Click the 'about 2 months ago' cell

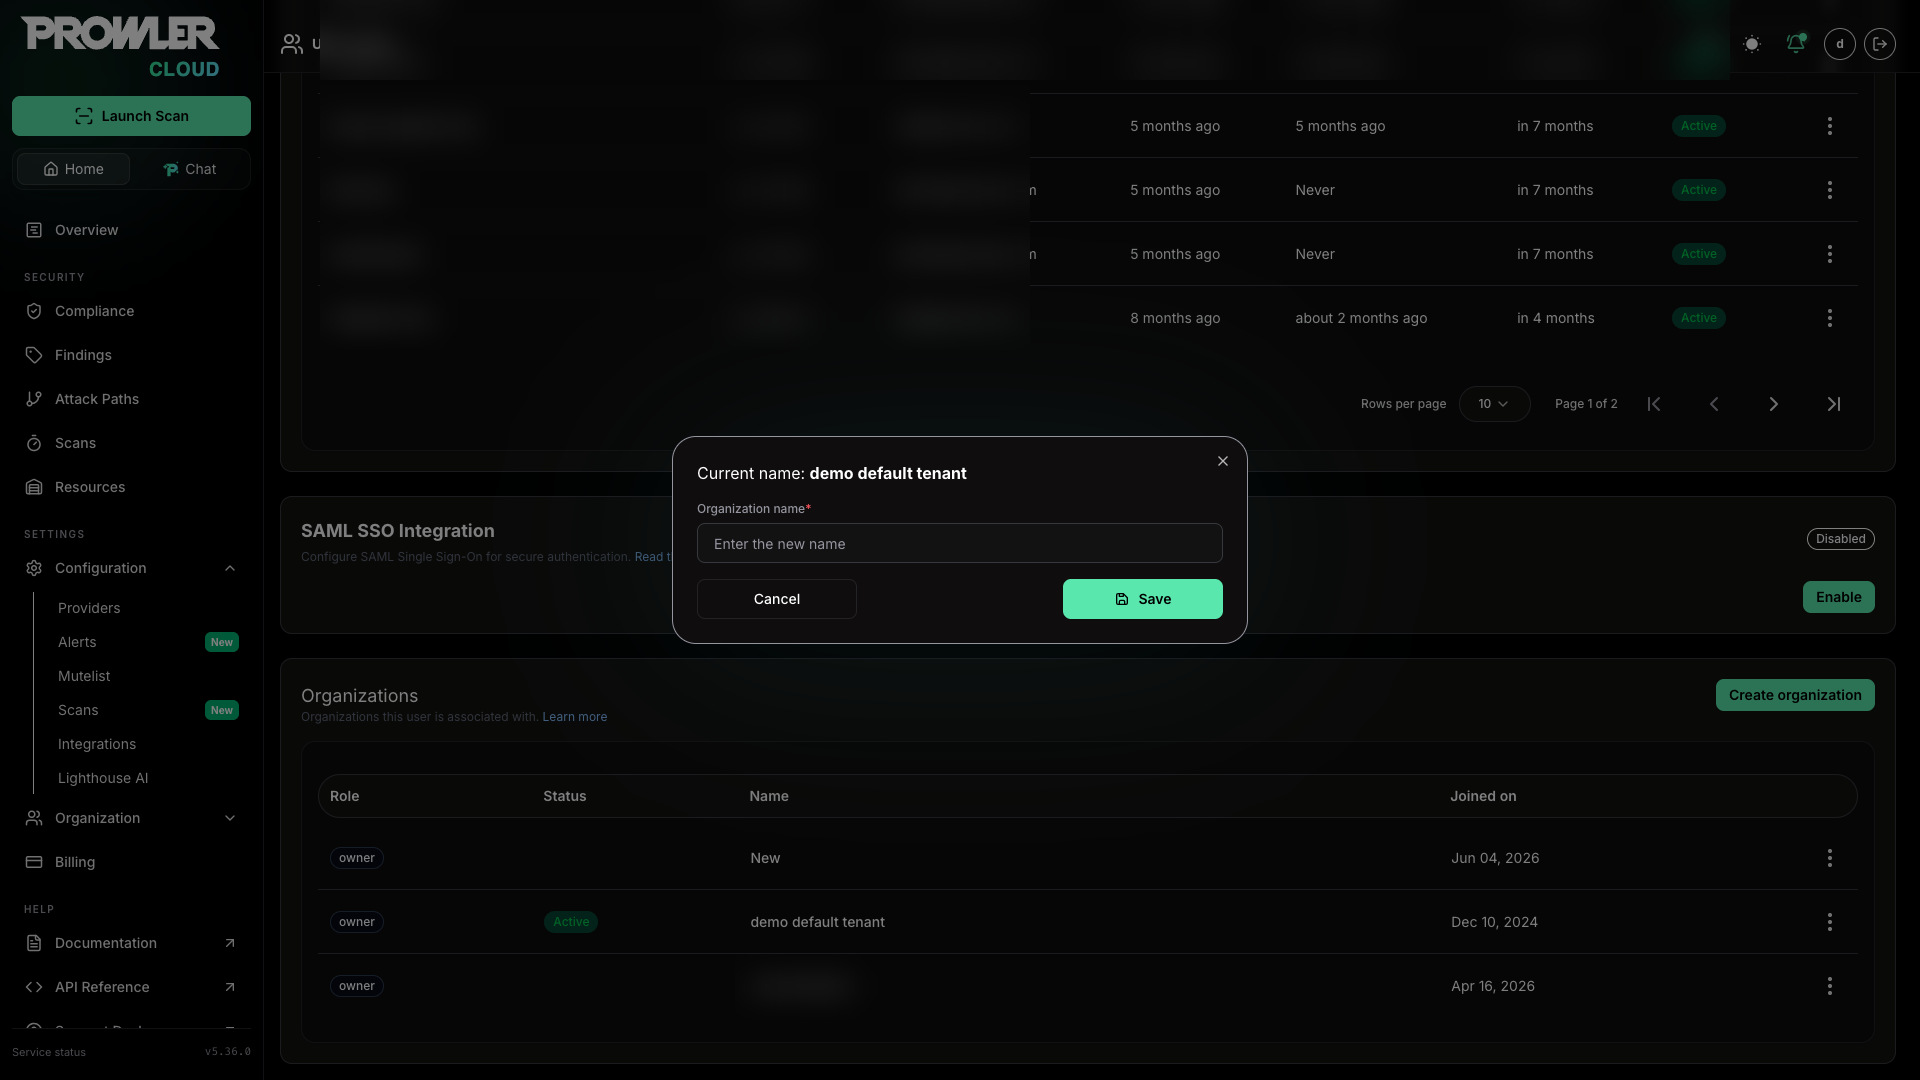point(1361,318)
